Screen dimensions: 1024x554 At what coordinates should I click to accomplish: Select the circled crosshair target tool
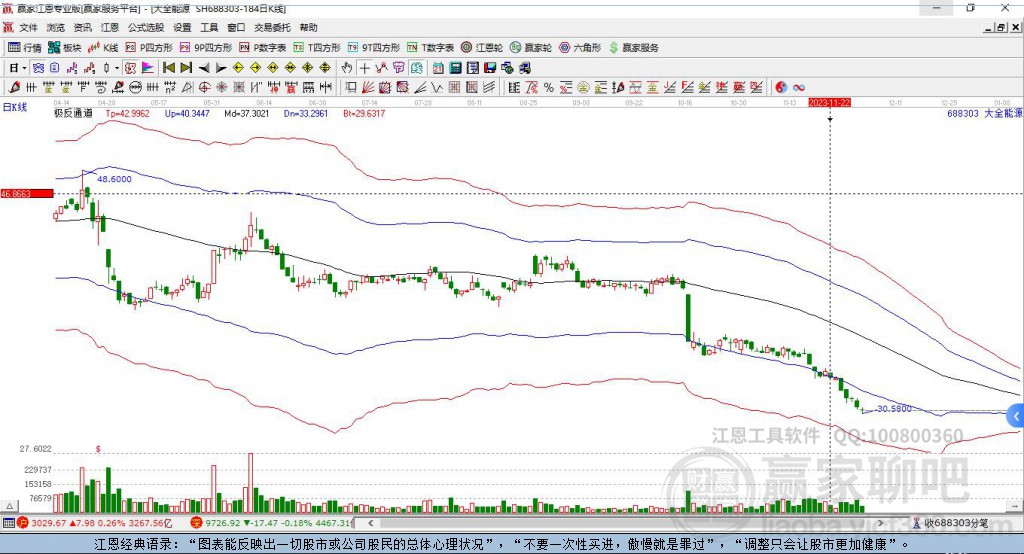tap(204, 88)
